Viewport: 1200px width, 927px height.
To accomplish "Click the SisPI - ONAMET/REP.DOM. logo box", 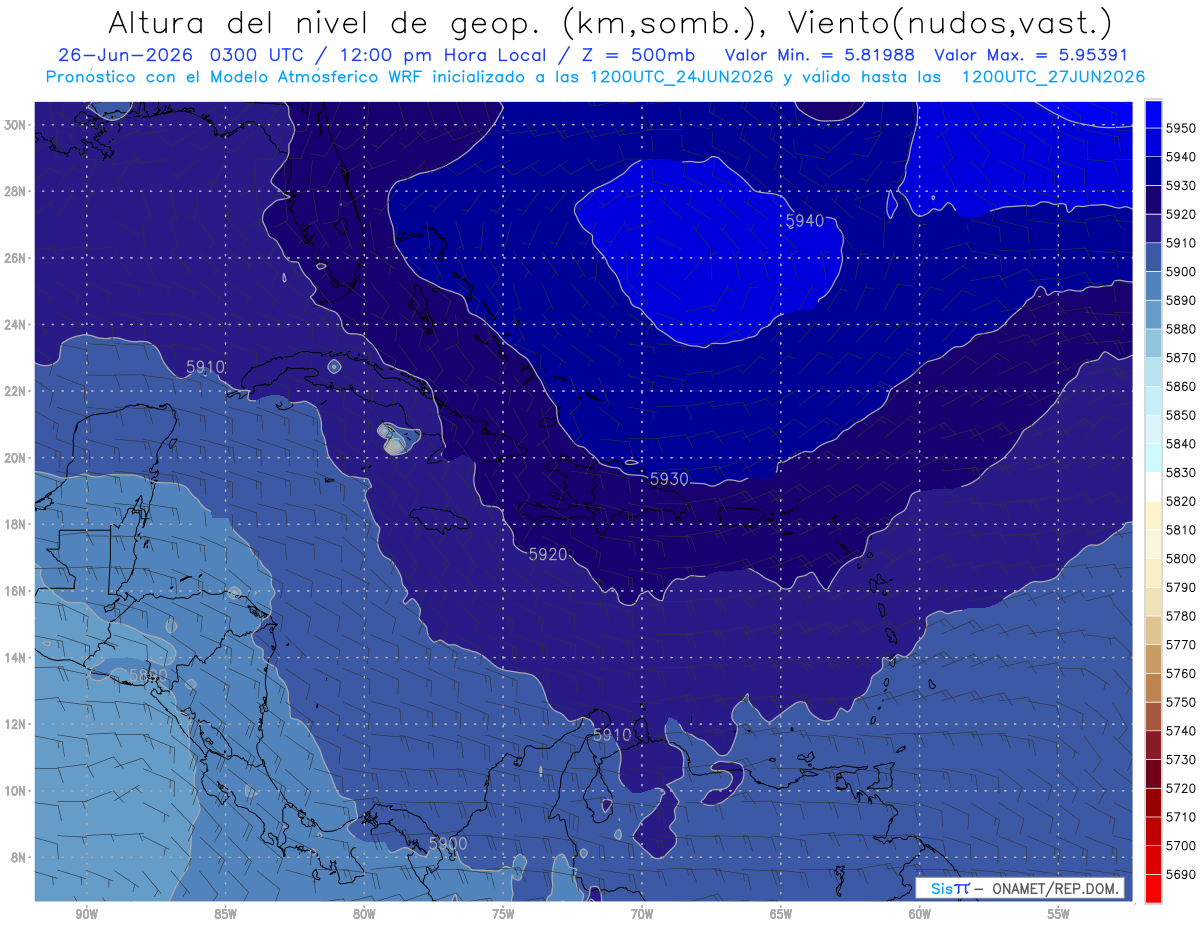I will coord(1020,888).
